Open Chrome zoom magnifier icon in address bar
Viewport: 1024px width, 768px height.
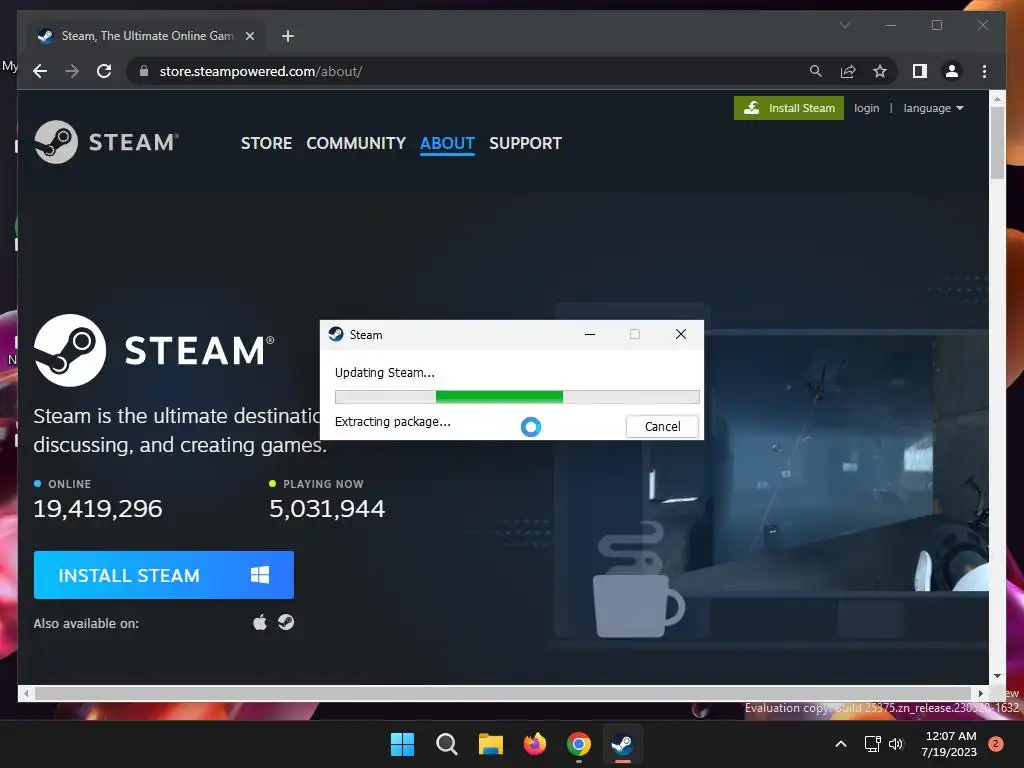(x=816, y=71)
